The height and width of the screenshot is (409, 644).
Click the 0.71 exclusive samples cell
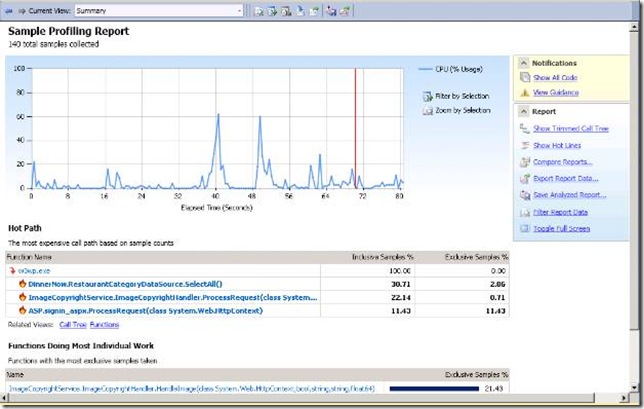462,297
